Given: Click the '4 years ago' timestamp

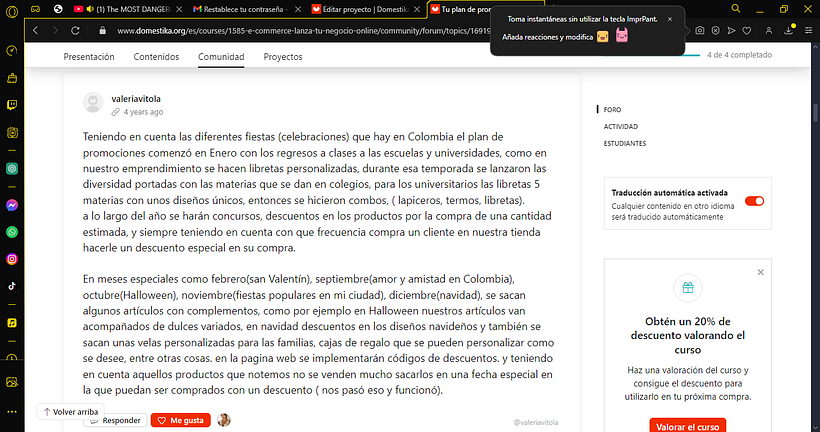Looking at the screenshot, I should (x=143, y=112).
